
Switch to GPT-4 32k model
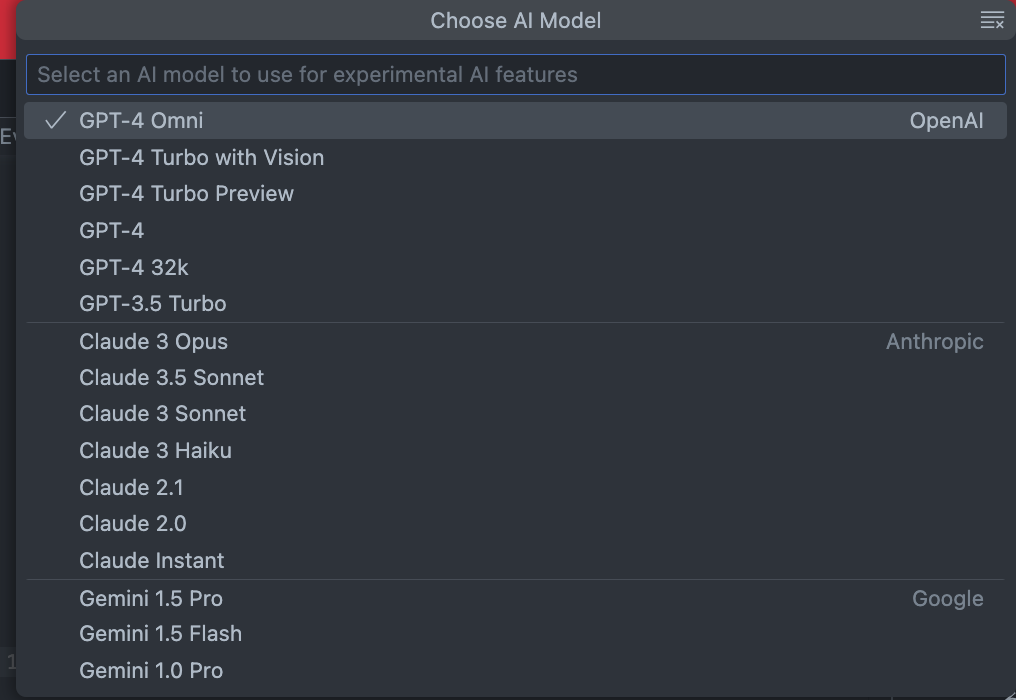134,268
